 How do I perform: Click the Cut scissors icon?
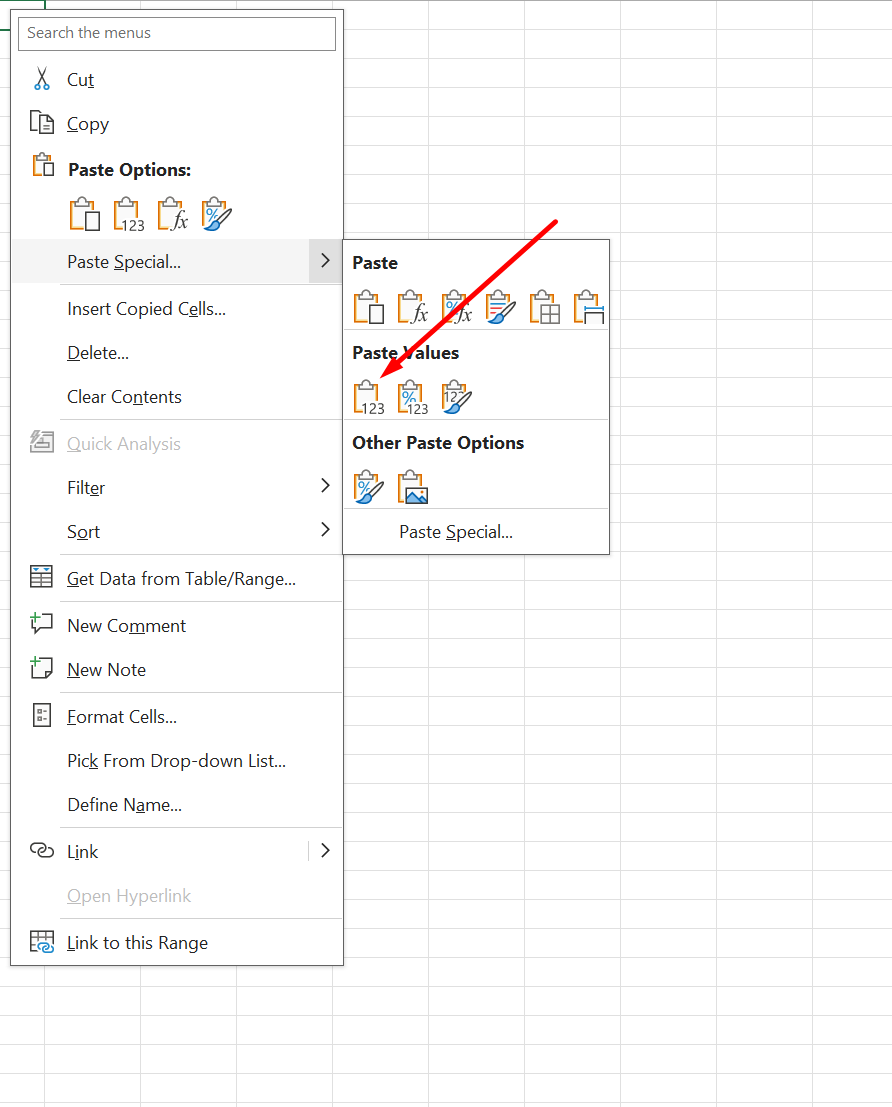[42, 79]
